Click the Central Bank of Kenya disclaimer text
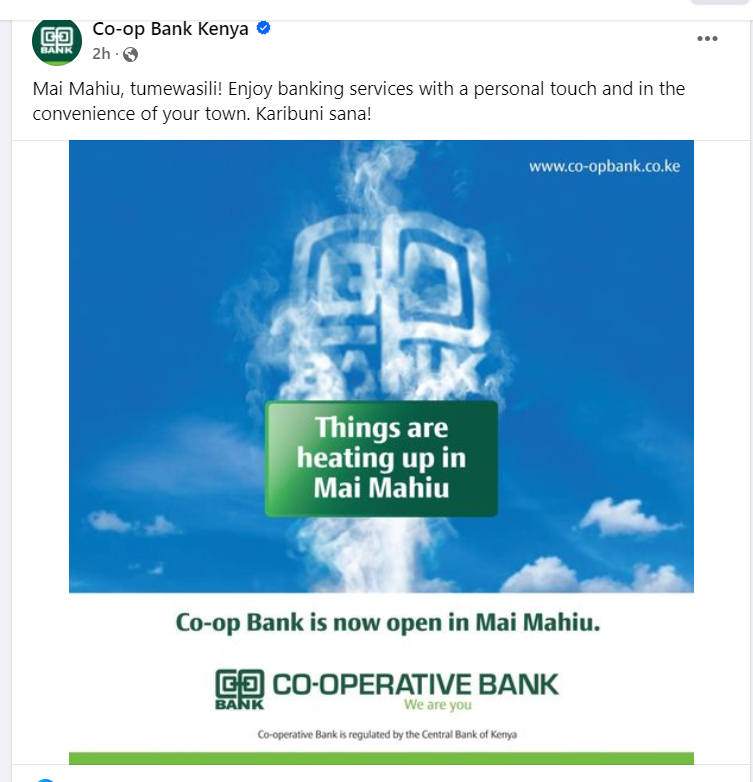The image size is (753, 782). (x=387, y=734)
